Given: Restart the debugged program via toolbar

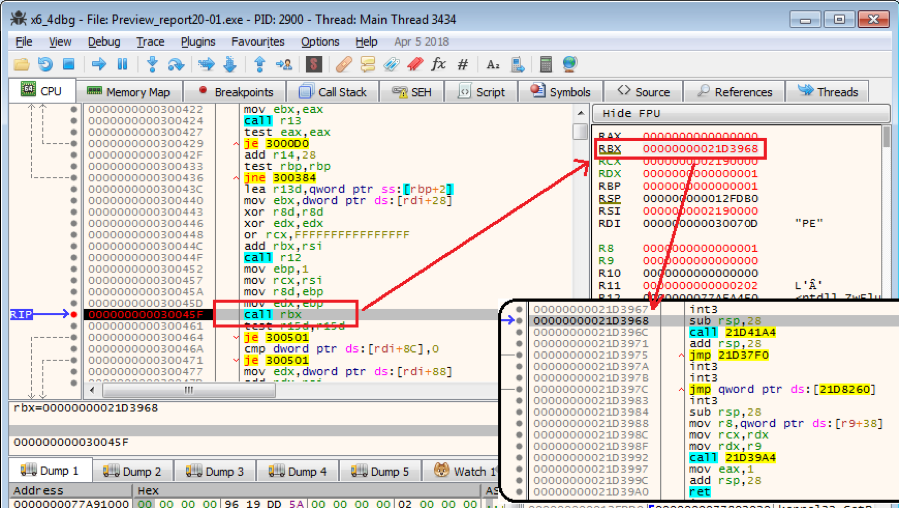Looking at the screenshot, I should (46, 64).
